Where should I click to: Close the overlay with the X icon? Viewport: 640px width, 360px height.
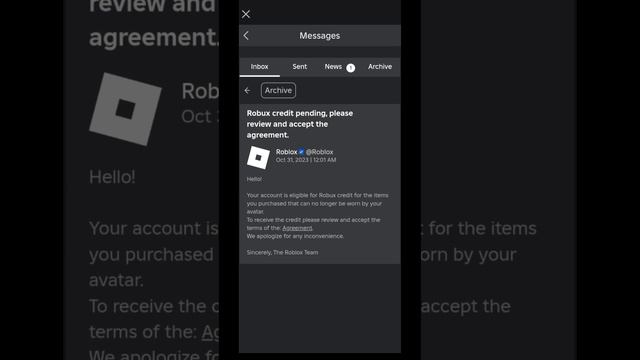pos(246,14)
